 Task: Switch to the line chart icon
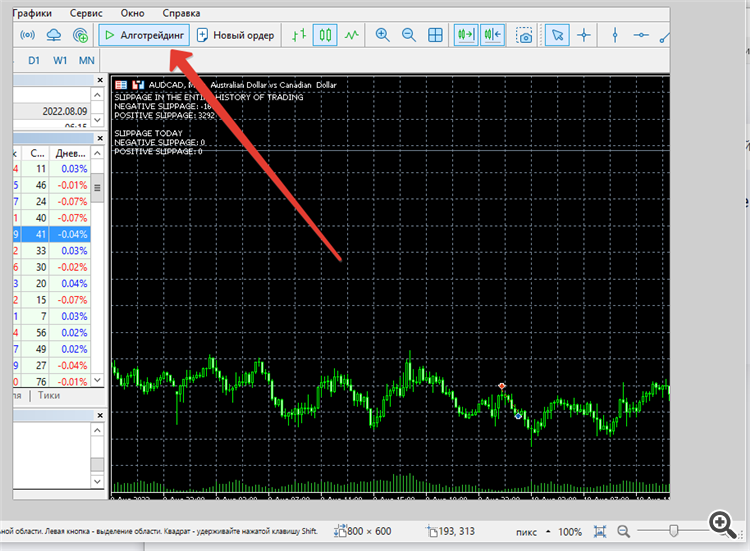coord(352,35)
